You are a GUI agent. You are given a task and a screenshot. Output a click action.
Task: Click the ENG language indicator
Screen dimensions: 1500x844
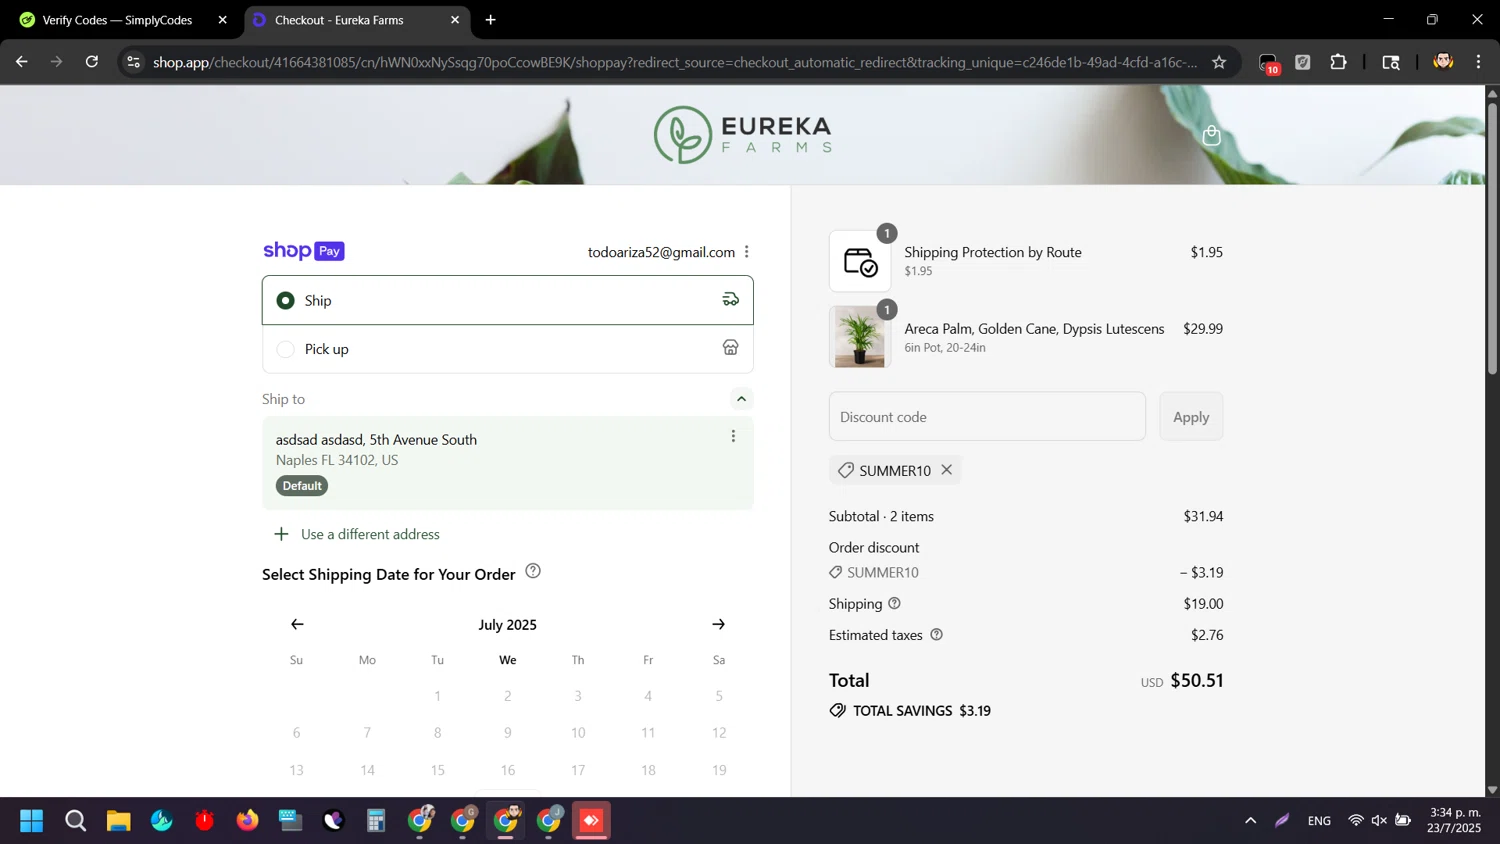coord(1319,821)
